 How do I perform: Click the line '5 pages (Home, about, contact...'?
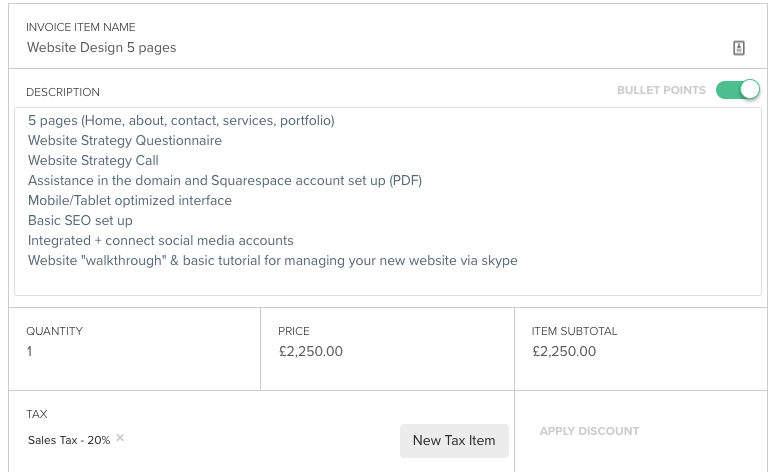[181, 121]
